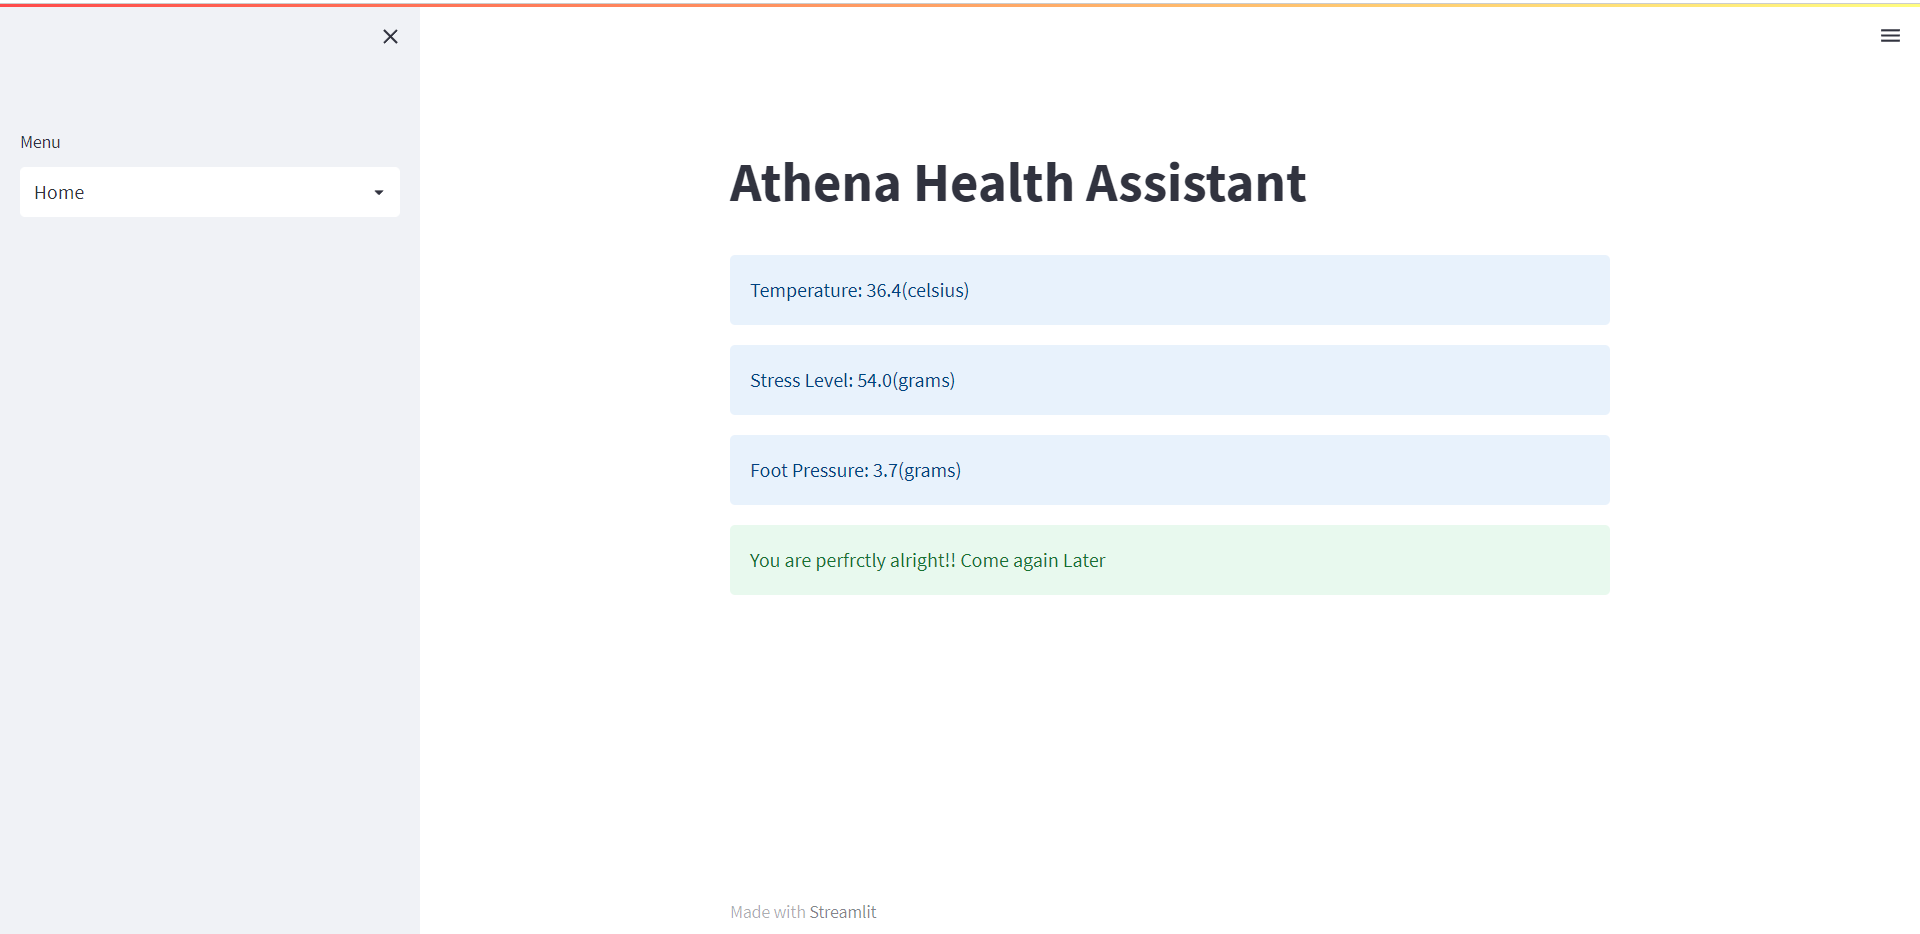Open the Menu selectbox in the sidebar
Image resolution: width=1920 pixels, height=934 pixels.
pos(209,192)
